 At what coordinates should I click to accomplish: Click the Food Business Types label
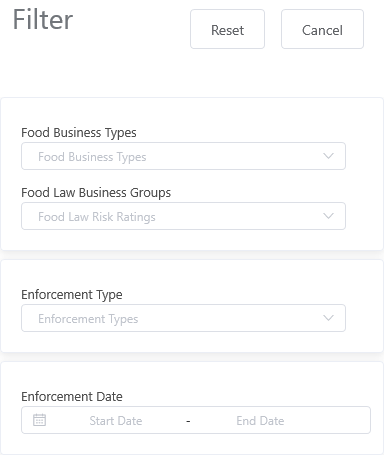tap(79, 133)
